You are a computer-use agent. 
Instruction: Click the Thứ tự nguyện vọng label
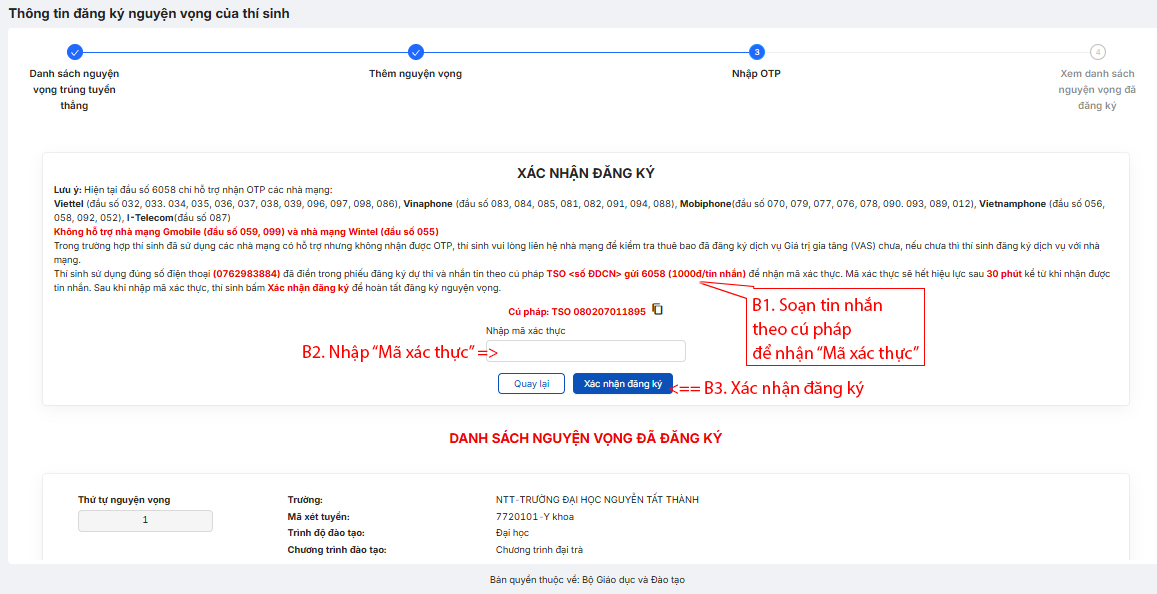pyautogui.click(x=124, y=500)
